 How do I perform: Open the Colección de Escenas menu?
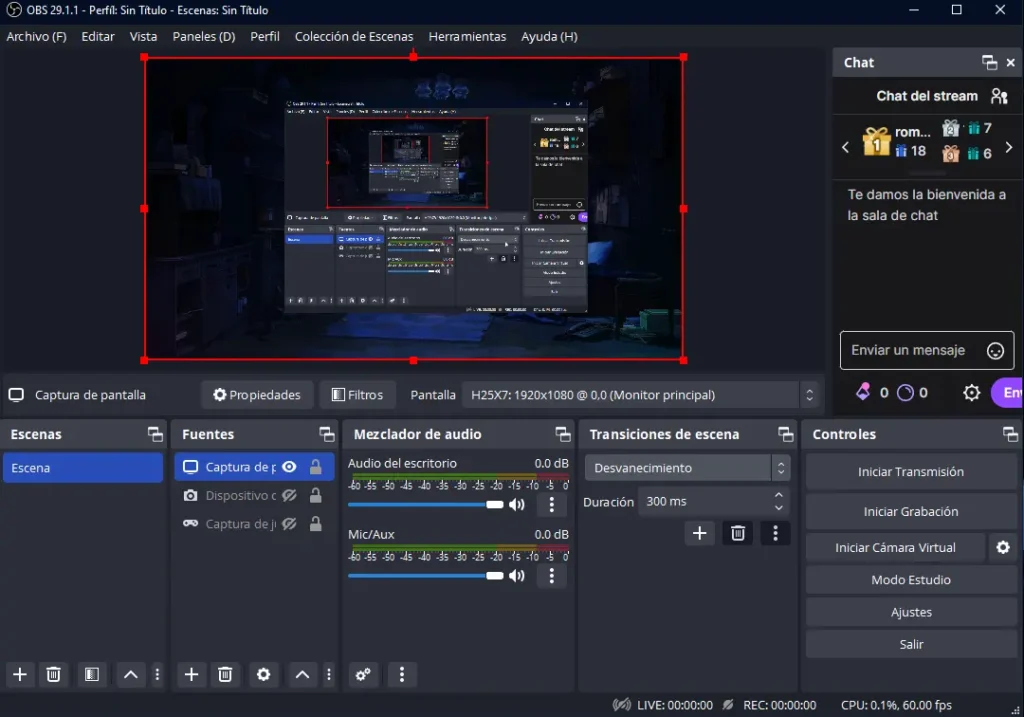353,37
